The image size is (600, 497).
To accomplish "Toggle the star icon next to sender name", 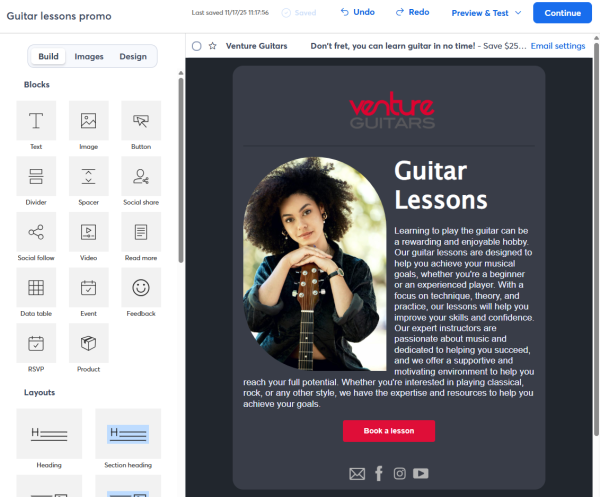I will tap(213, 46).
